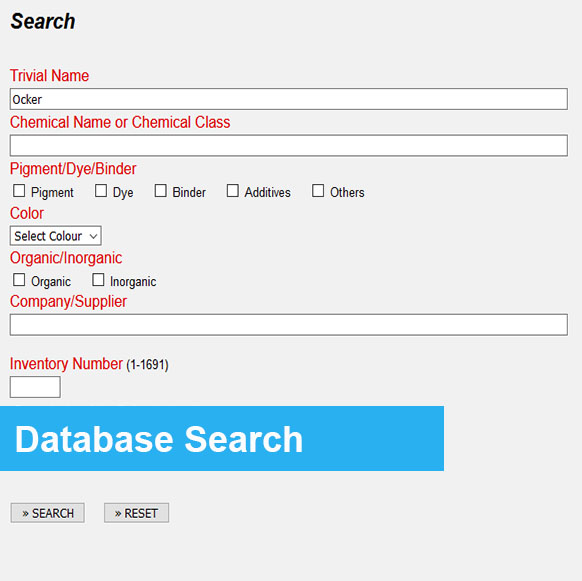Select the Others checkbox
This screenshot has width=582, height=581.
(318, 191)
